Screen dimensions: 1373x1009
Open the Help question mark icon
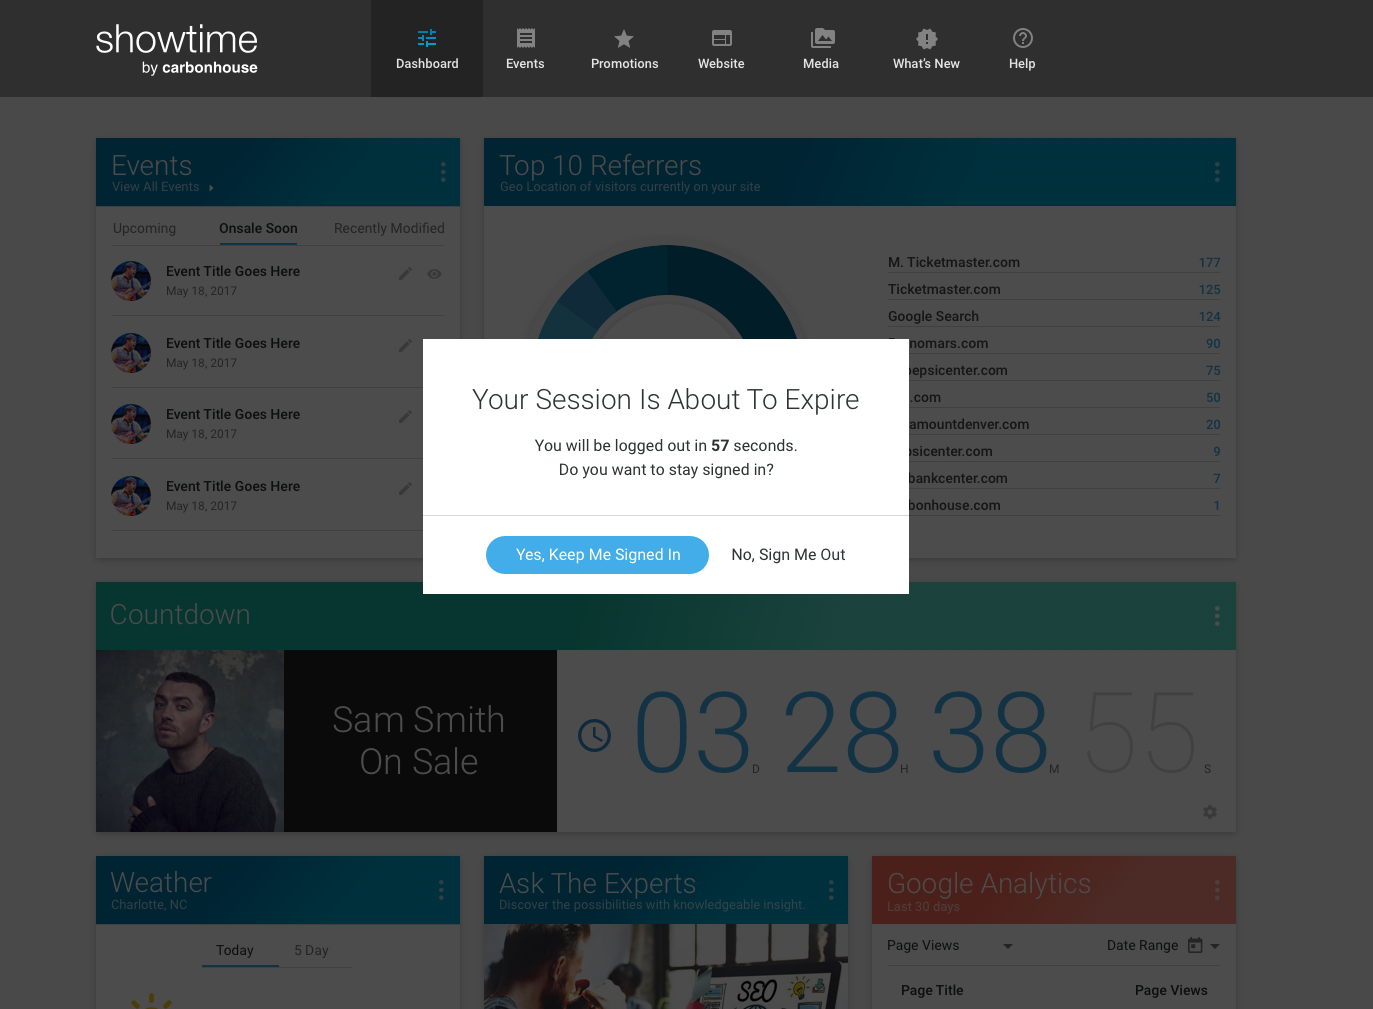click(x=1022, y=39)
